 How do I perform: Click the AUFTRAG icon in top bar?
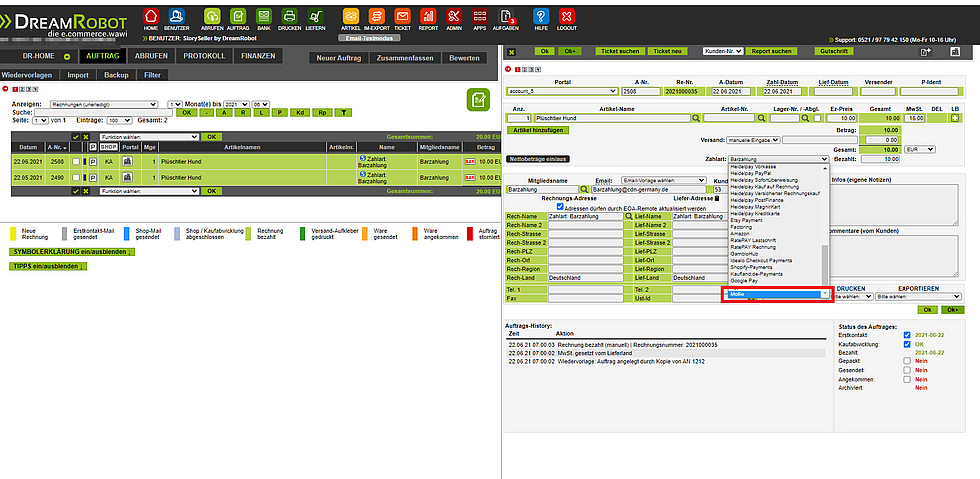tap(238, 16)
